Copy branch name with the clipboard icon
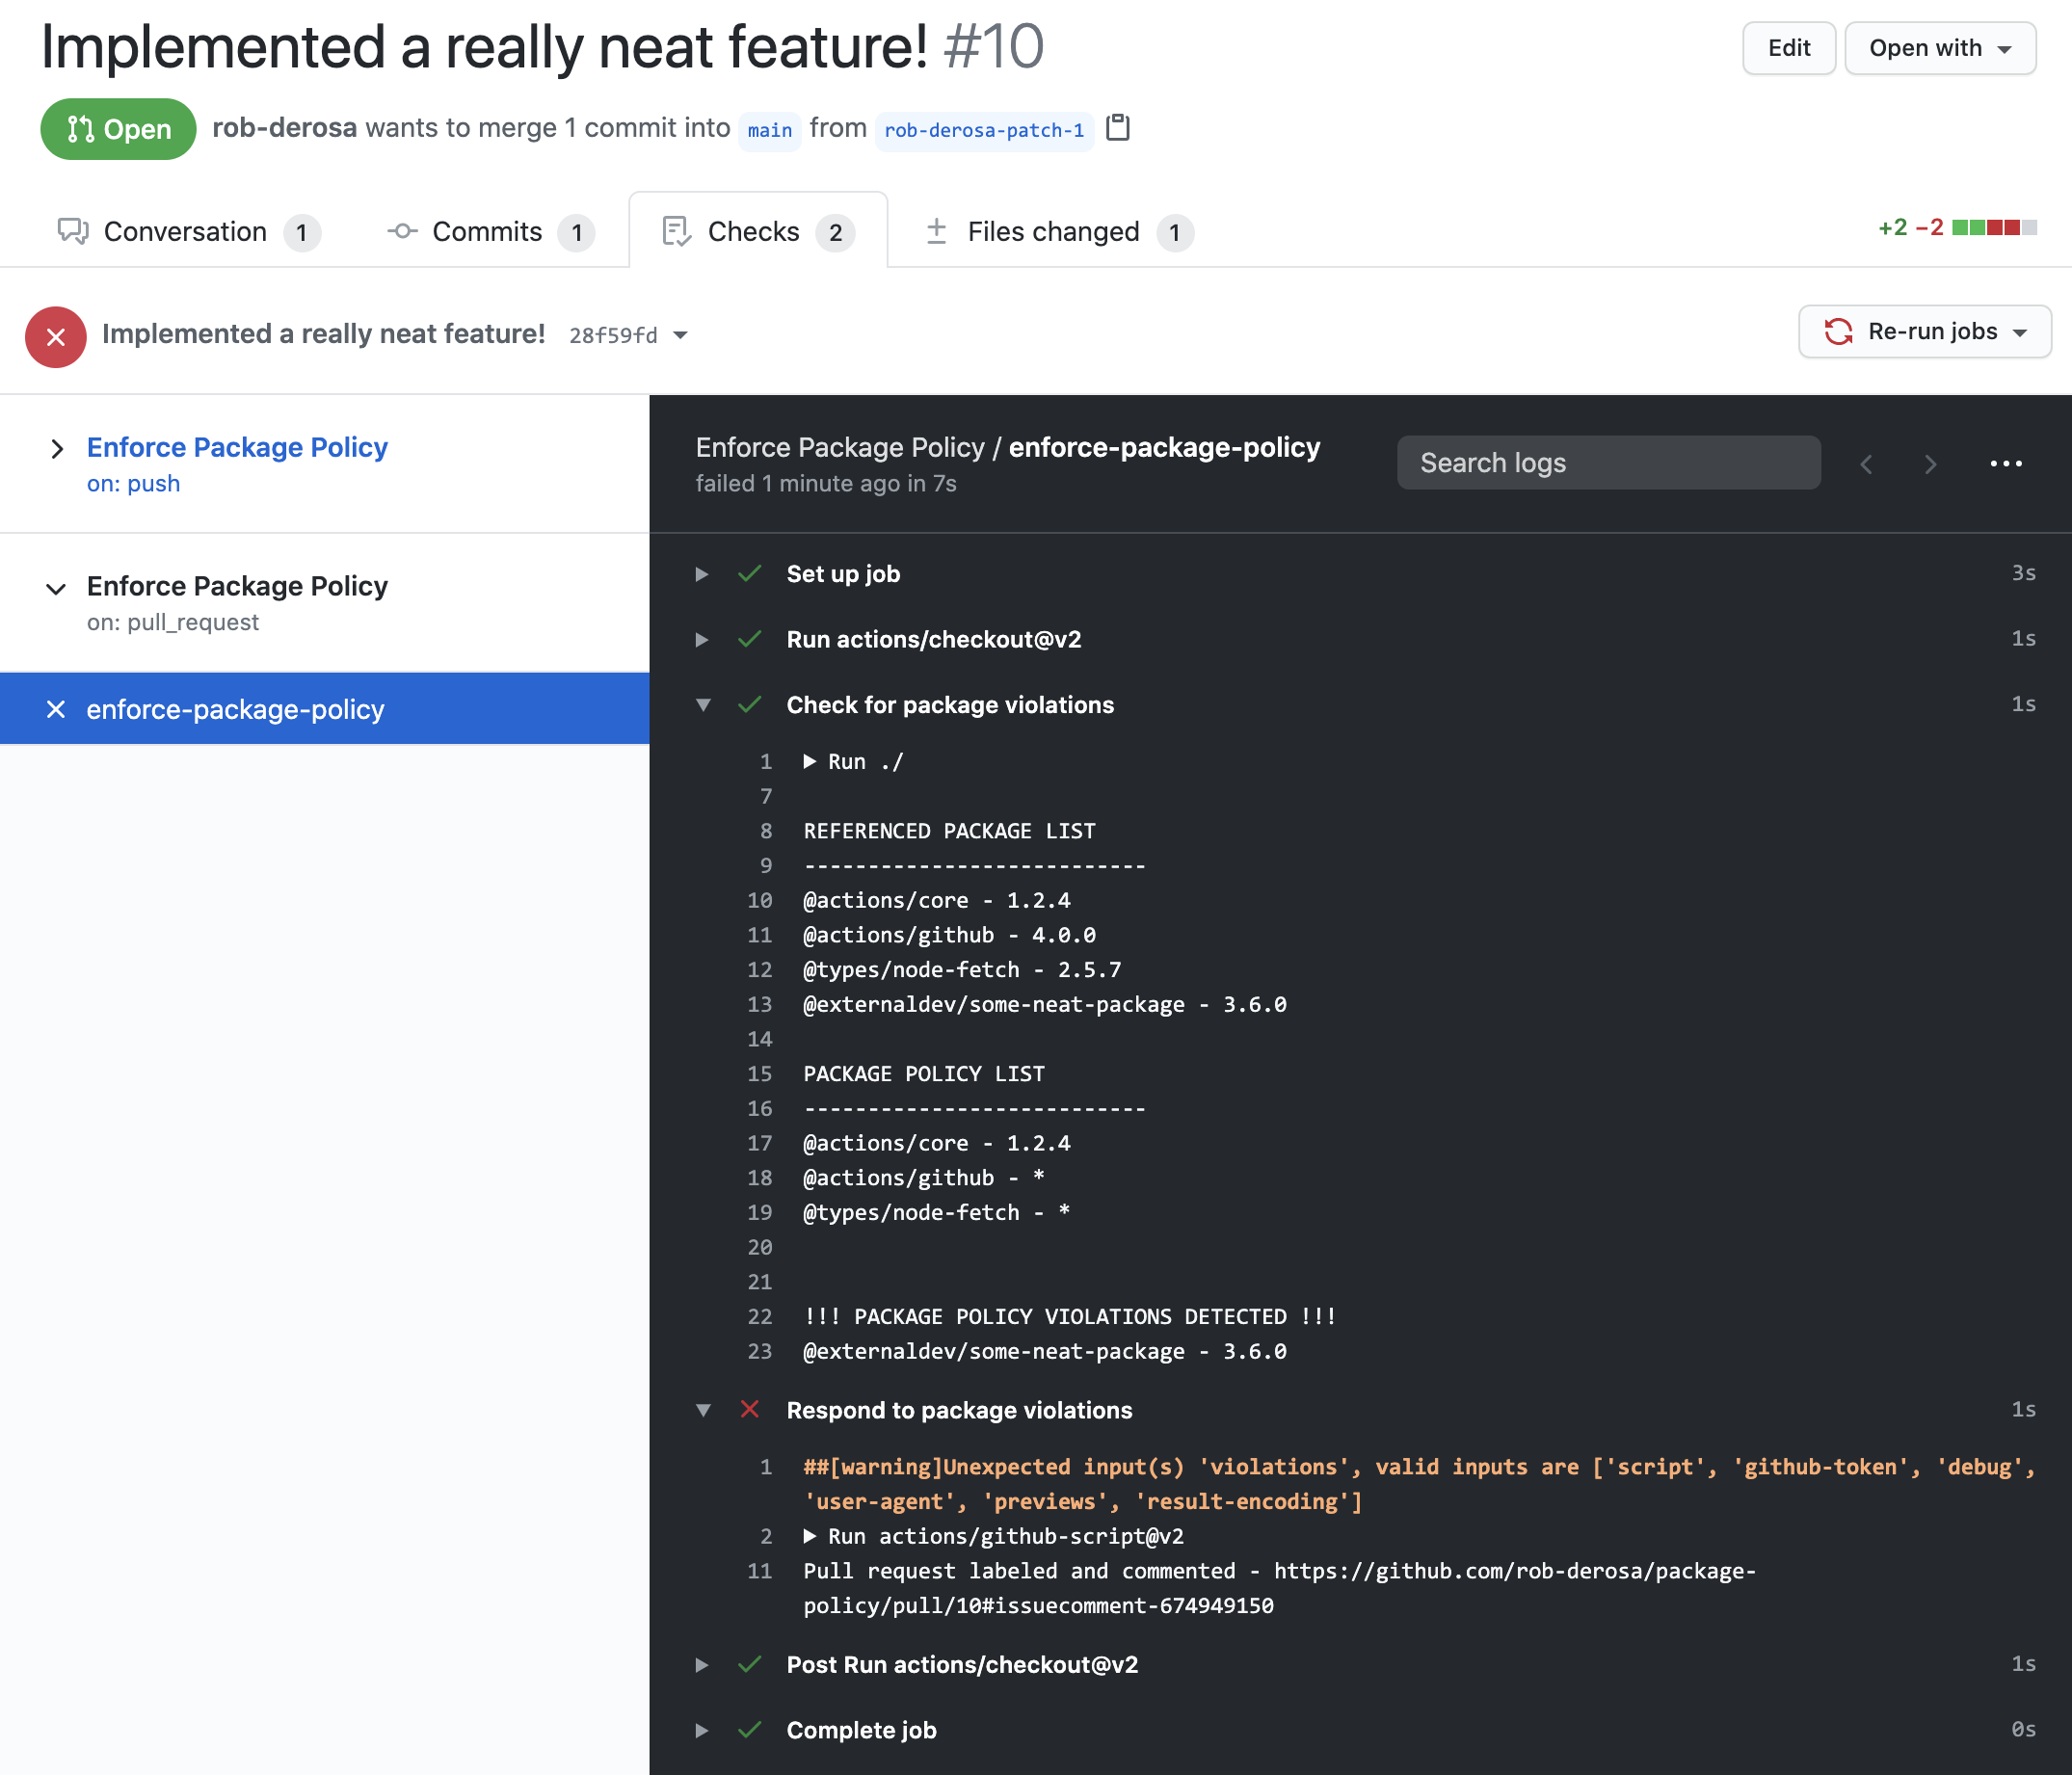Image resolution: width=2072 pixels, height=1775 pixels. (1118, 128)
